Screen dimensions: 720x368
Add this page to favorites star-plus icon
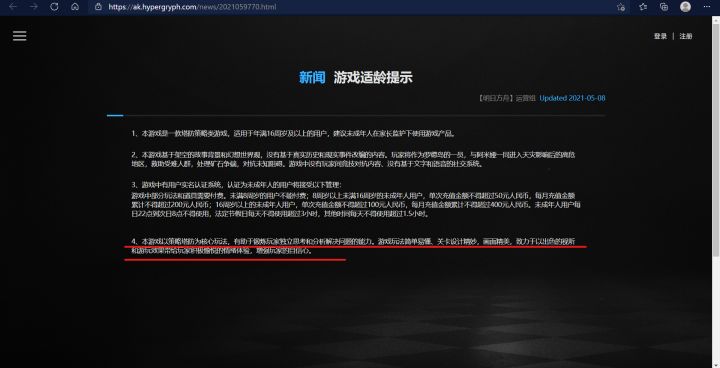pyautogui.click(x=621, y=7)
